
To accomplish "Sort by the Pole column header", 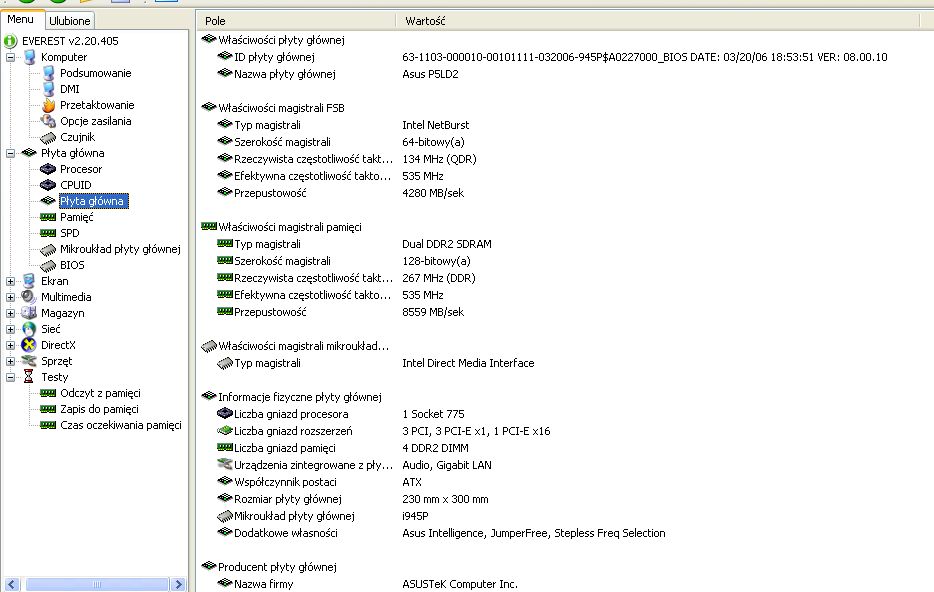I will click(296, 21).
